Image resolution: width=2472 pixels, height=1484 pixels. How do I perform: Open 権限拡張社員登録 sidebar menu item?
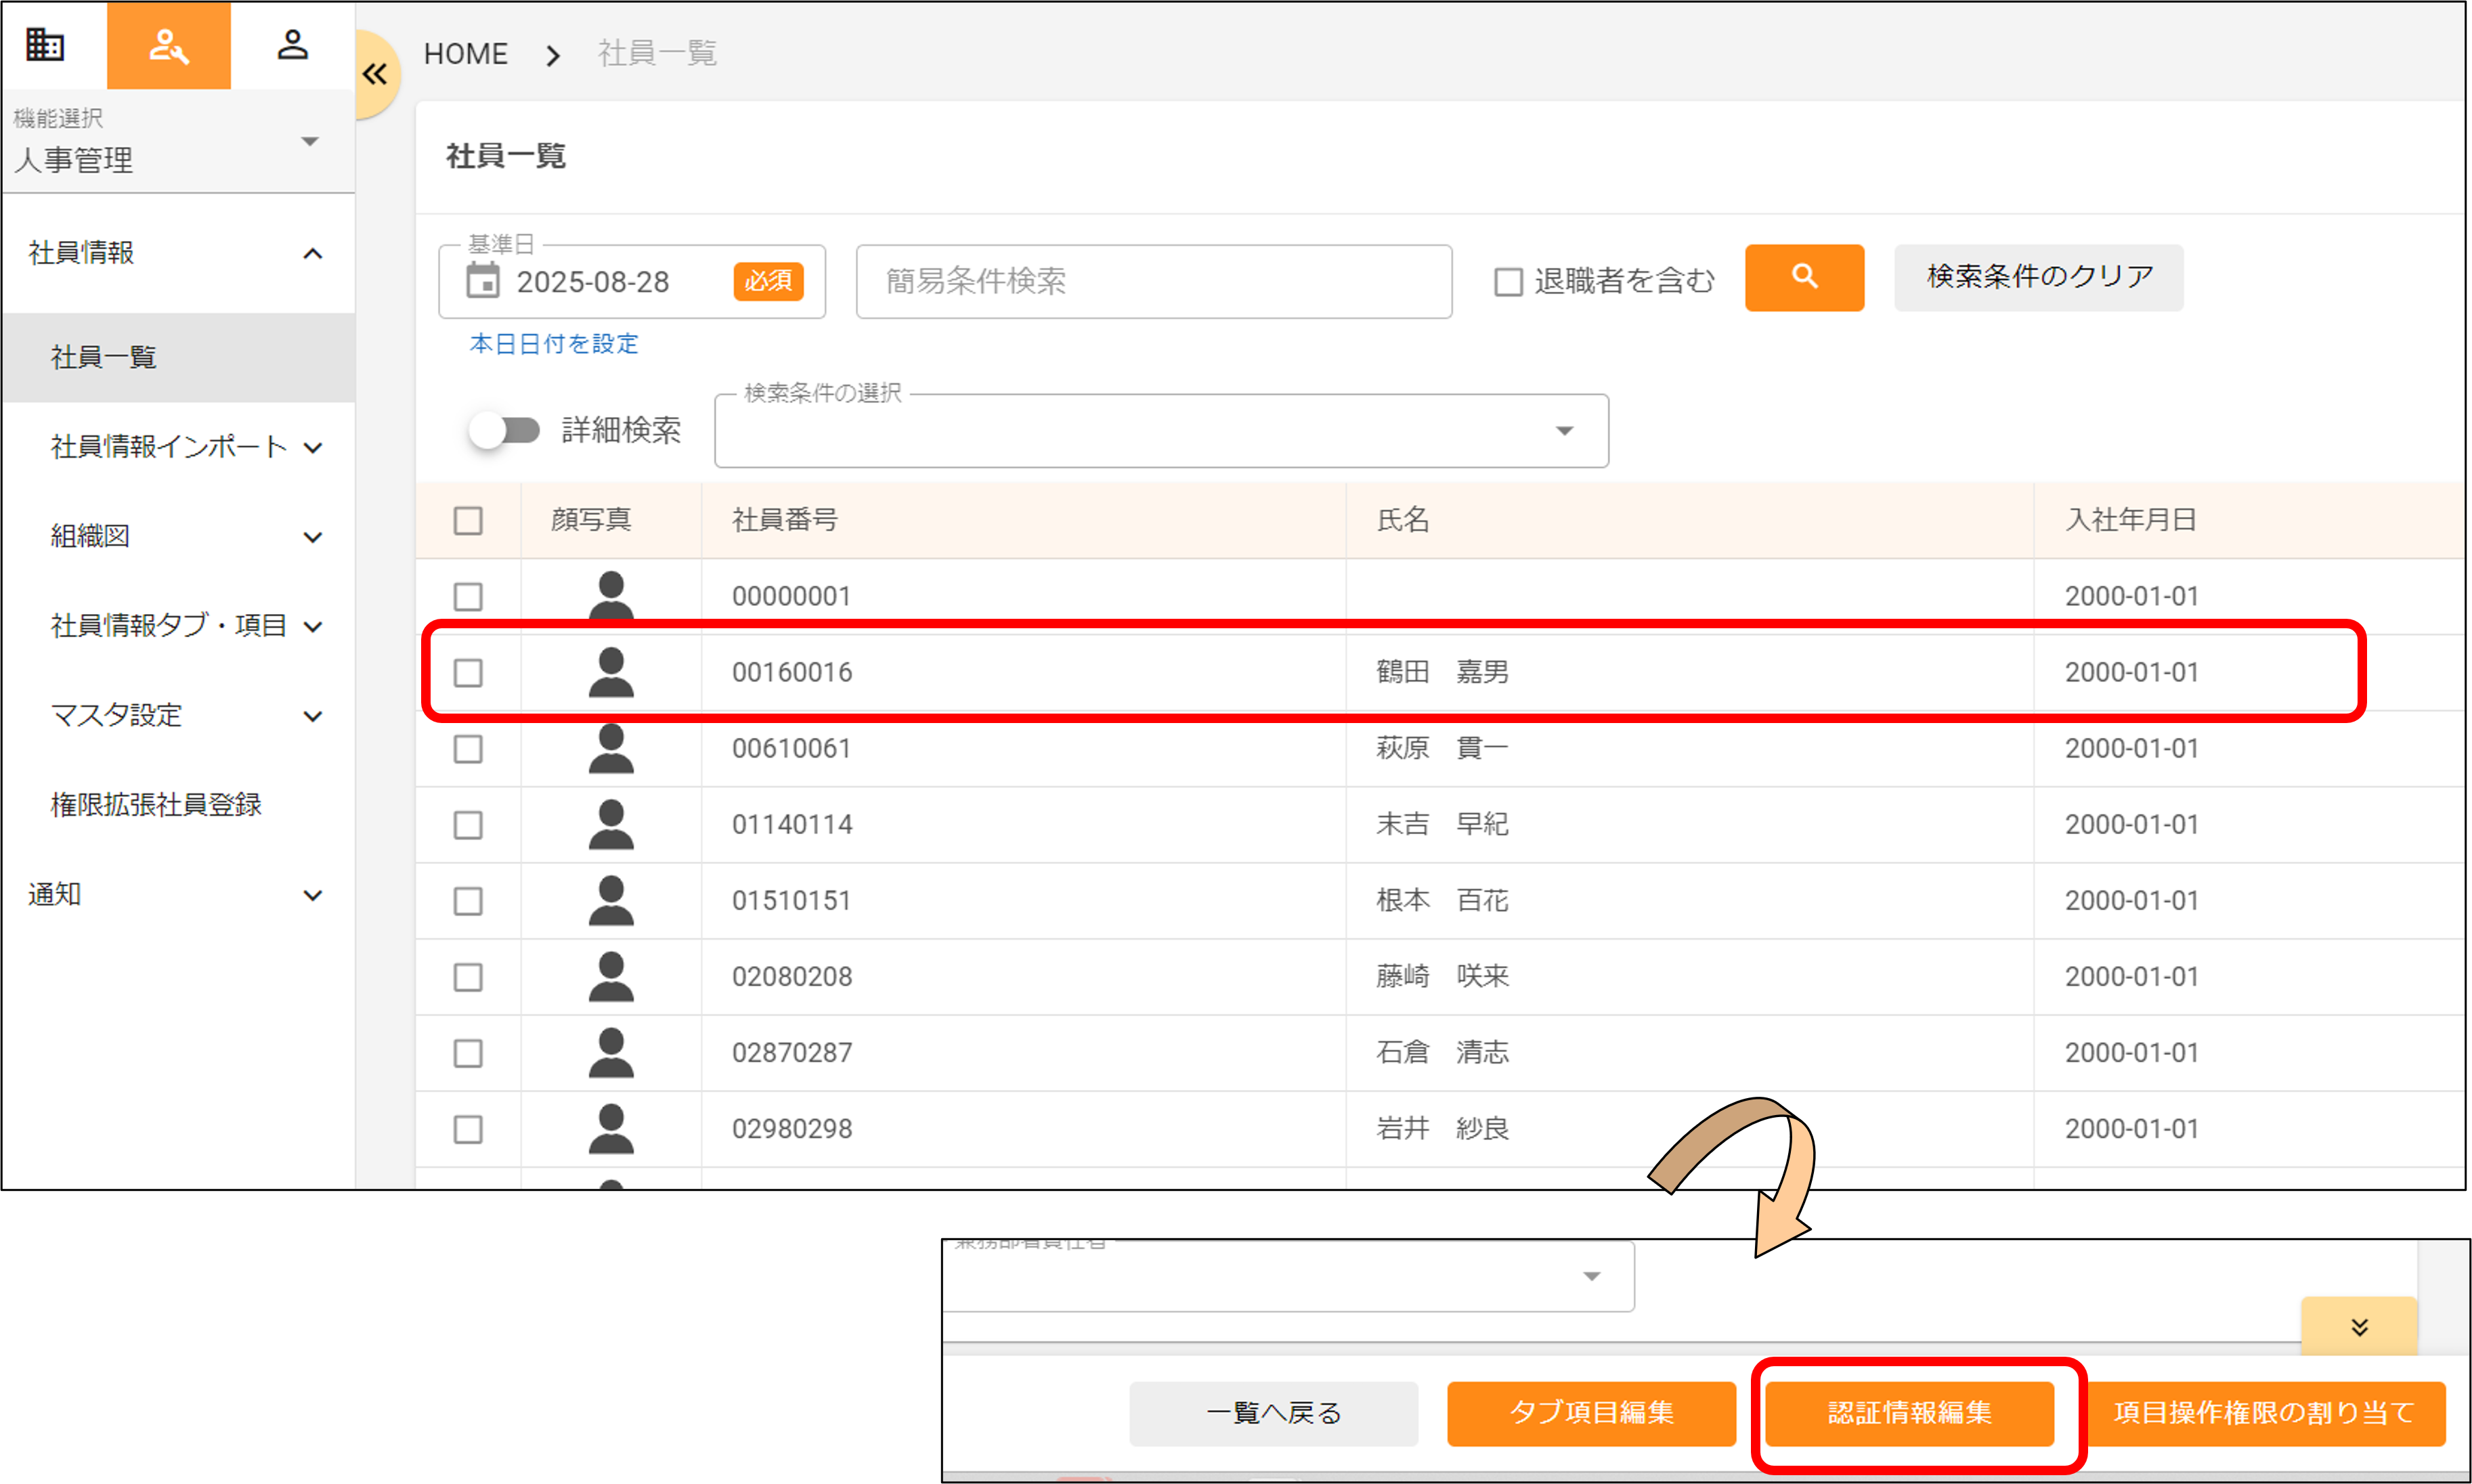pyautogui.click(x=156, y=804)
